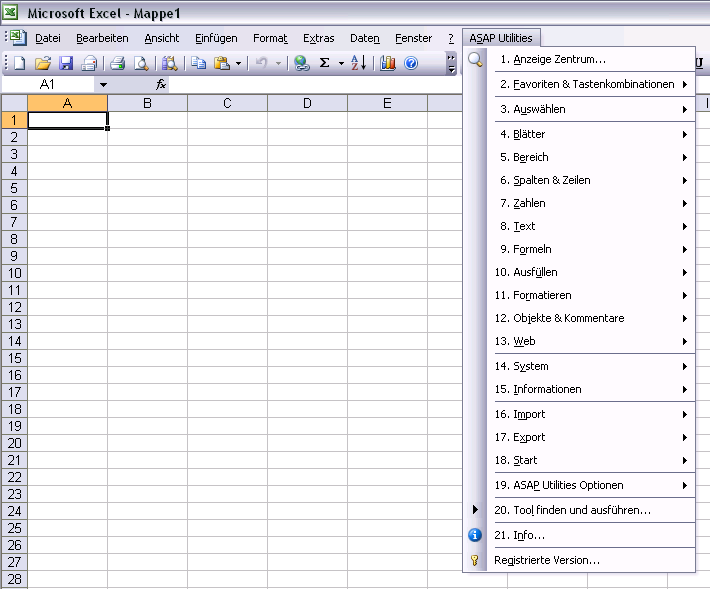Click the Print Preview icon

(141, 63)
